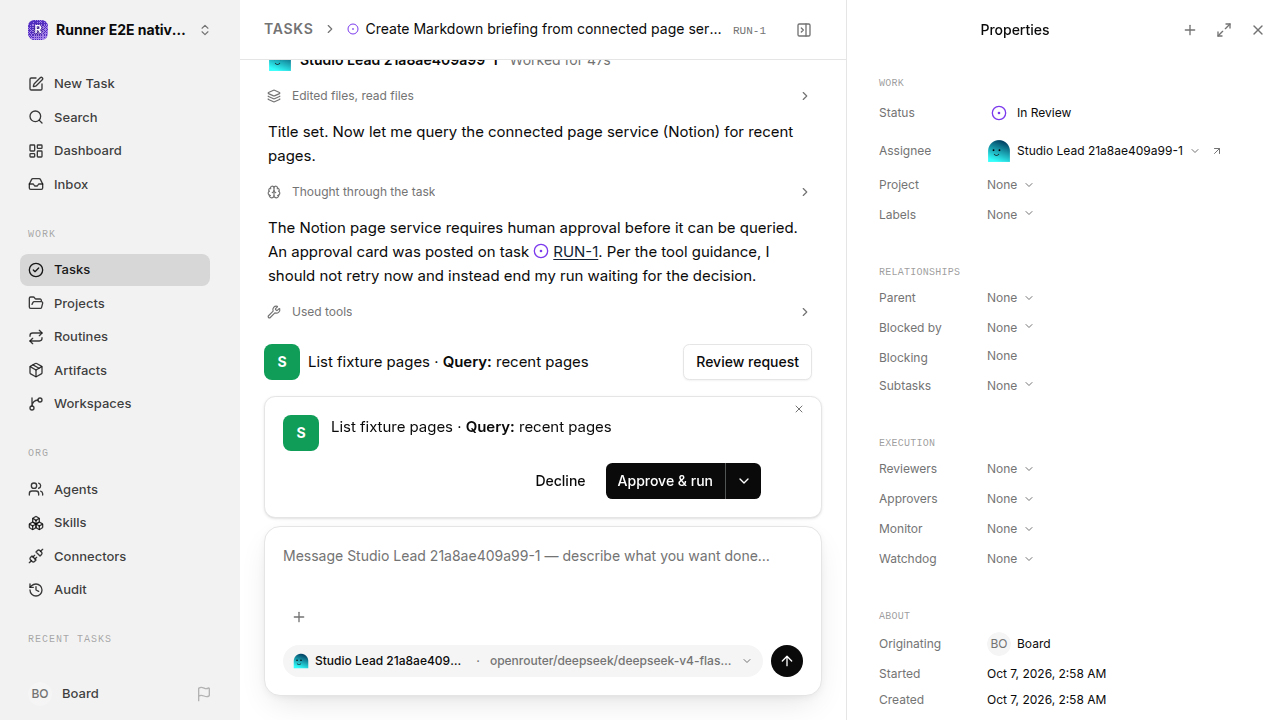Click the Used tools wrench icon
This screenshot has width=1280, height=720.
click(274, 312)
